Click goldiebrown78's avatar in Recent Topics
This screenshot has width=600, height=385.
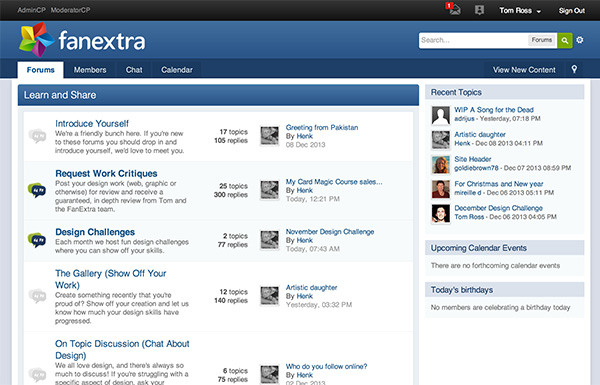point(441,165)
